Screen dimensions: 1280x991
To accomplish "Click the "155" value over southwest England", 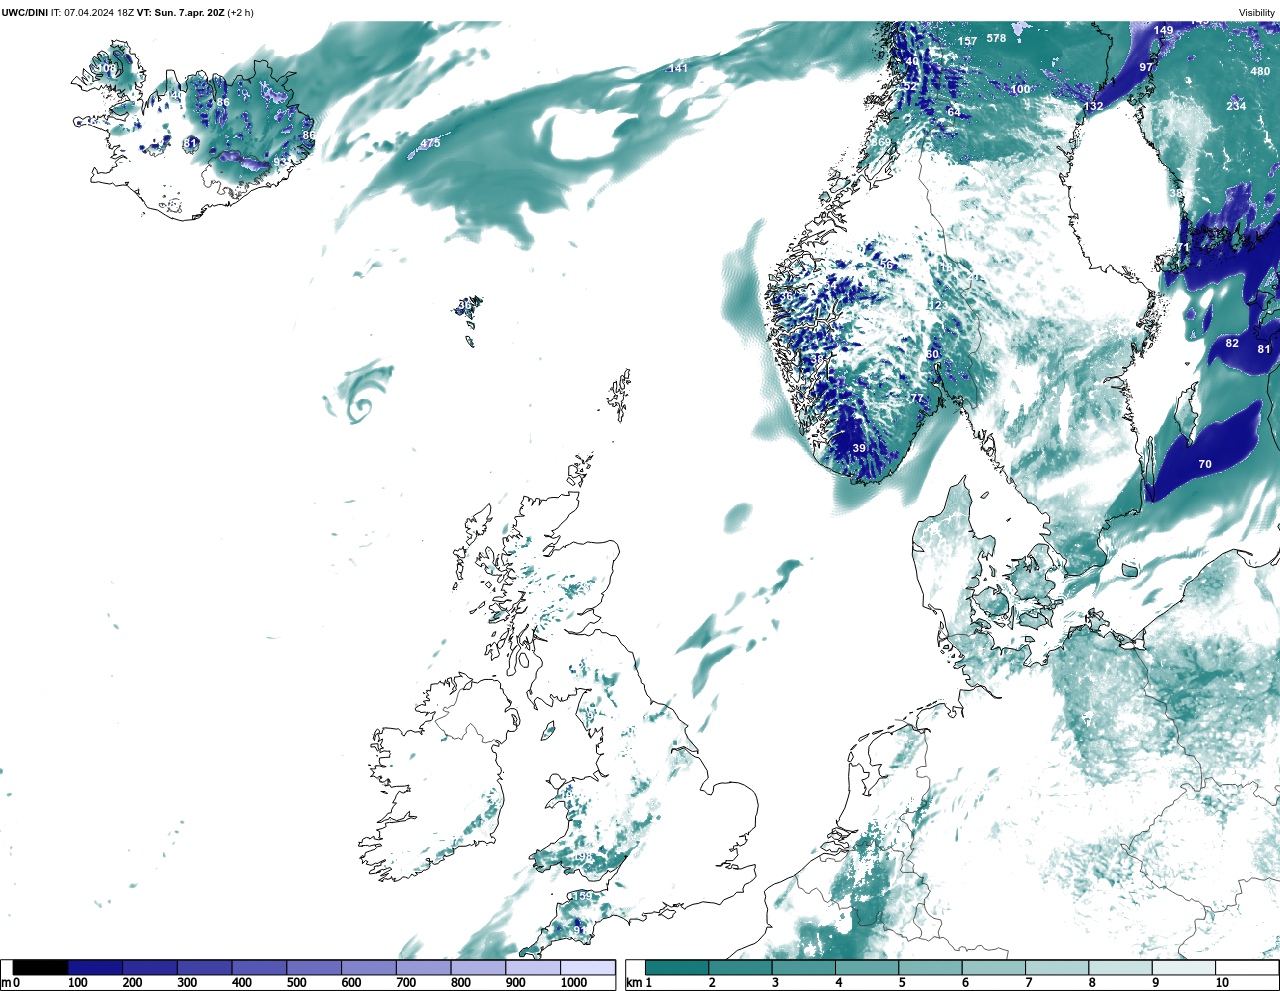I will 582,896.
